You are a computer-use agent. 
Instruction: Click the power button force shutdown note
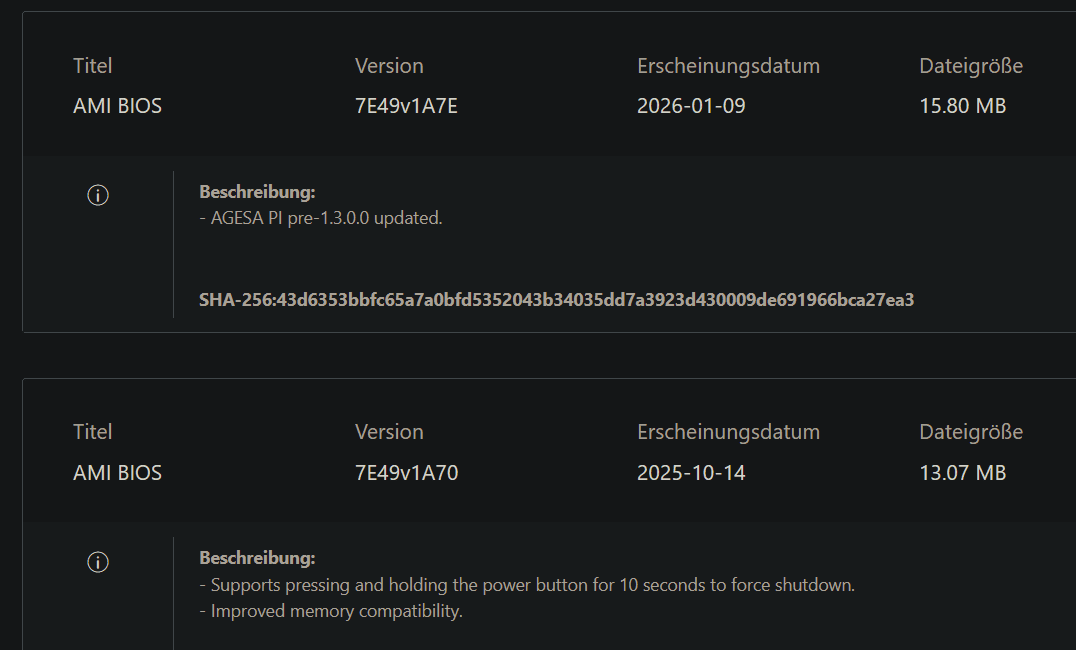click(x=527, y=585)
